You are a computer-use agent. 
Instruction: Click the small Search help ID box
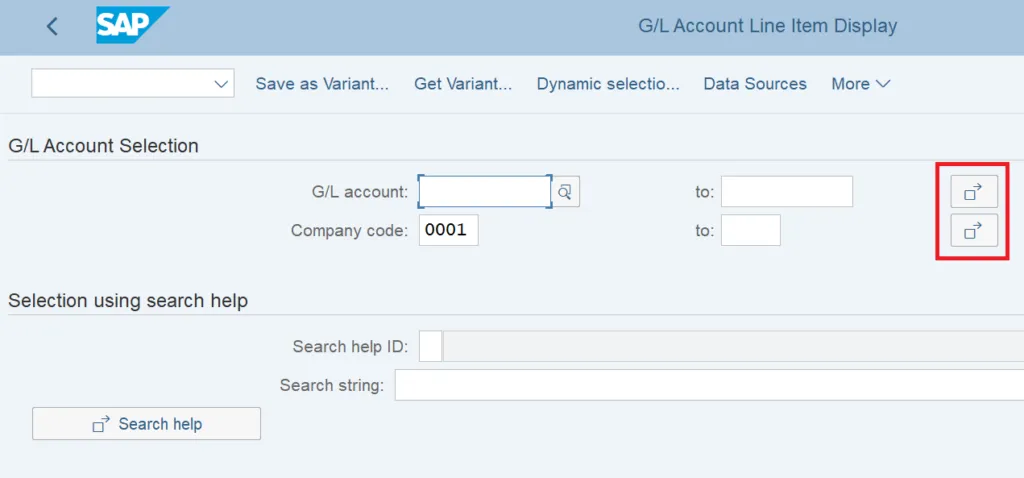click(x=430, y=346)
